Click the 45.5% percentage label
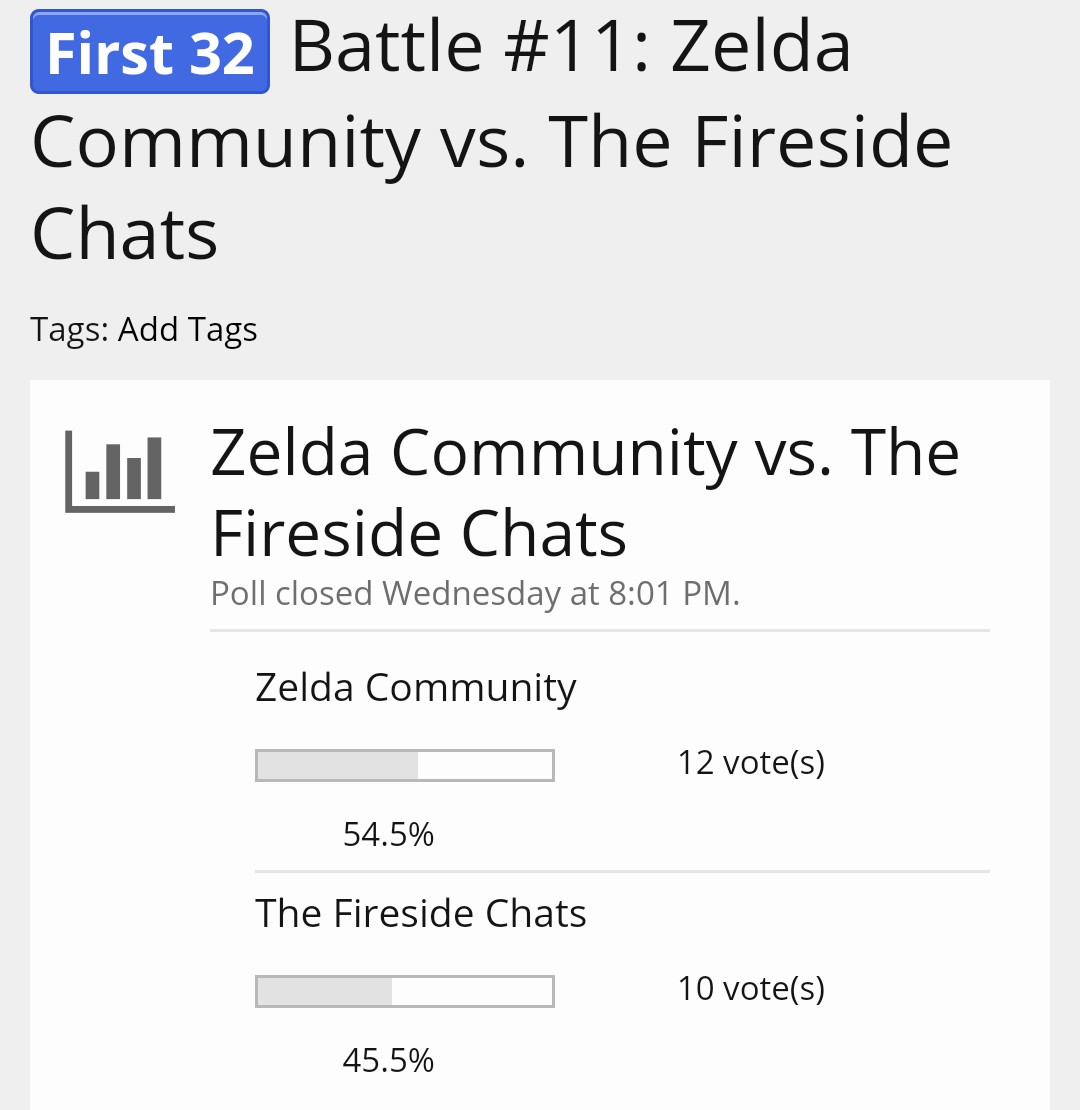Screen dimensions: 1080x1110 (388, 1060)
